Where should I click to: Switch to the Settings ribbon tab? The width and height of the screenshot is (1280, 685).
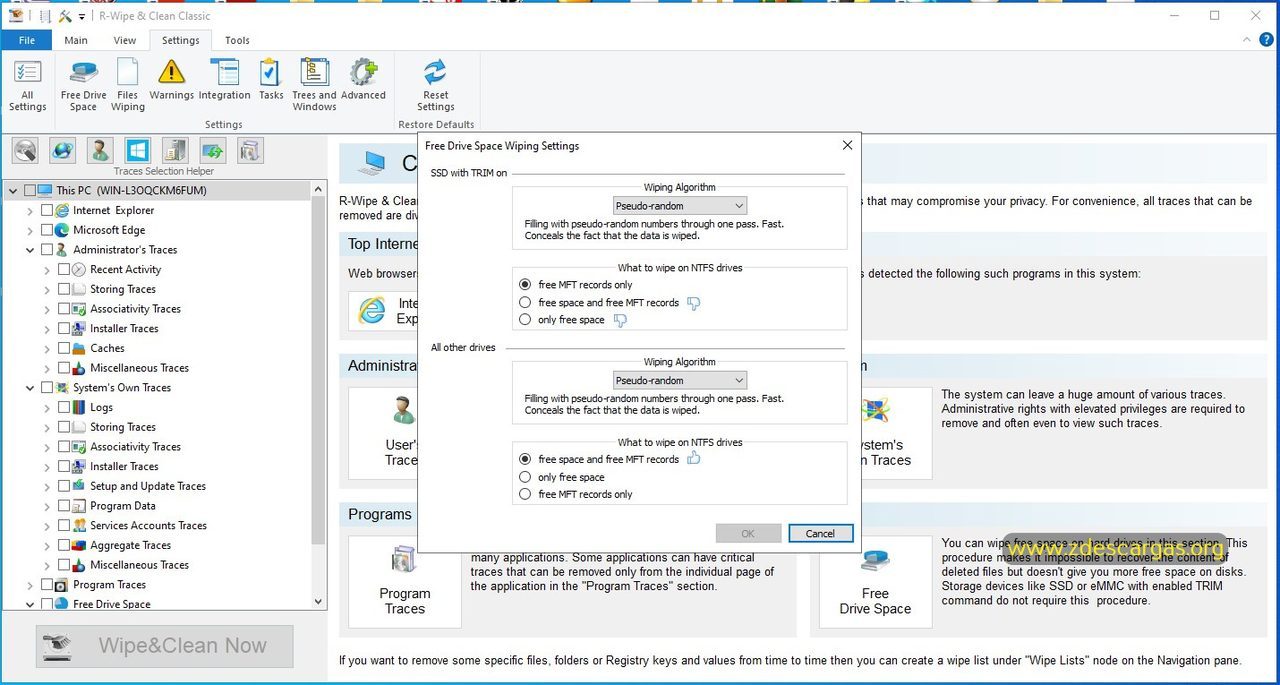point(180,40)
